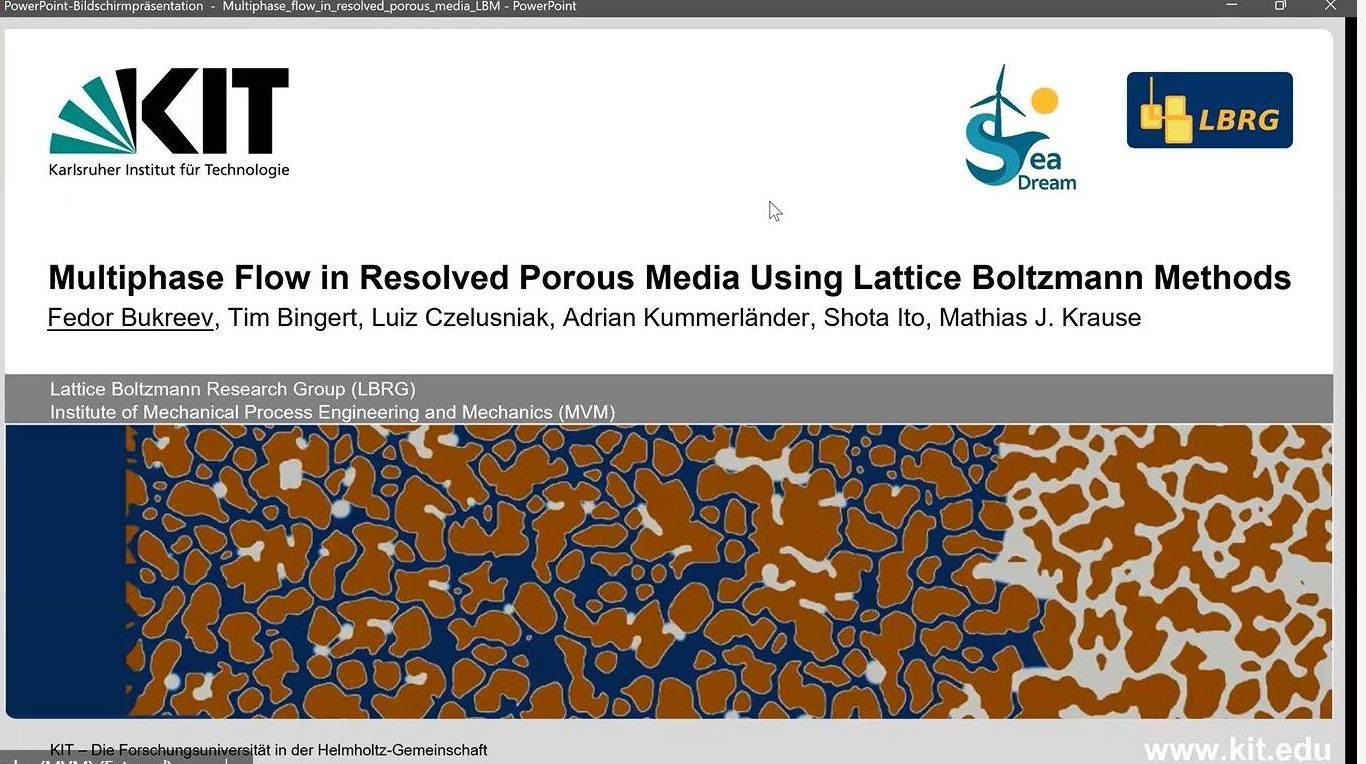Viewport: 1366px width, 764px height.
Task: Close the PowerPoint presentation window
Action: click(1330, 6)
